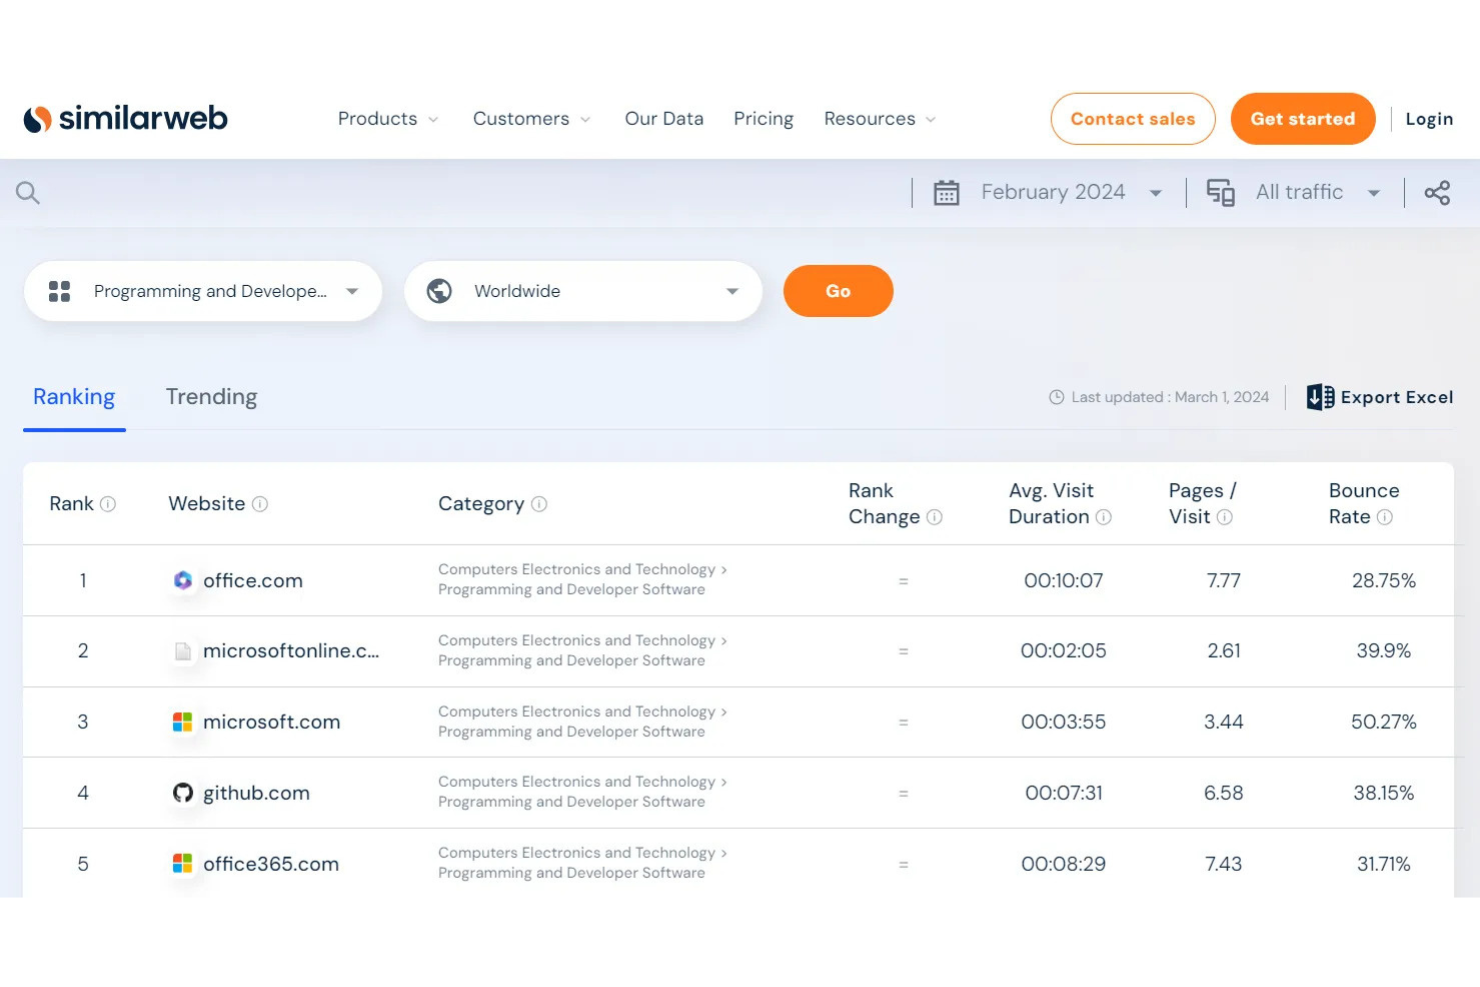The image size is (1480, 987).
Task: Expand the Products menu
Action: pos(388,119)
